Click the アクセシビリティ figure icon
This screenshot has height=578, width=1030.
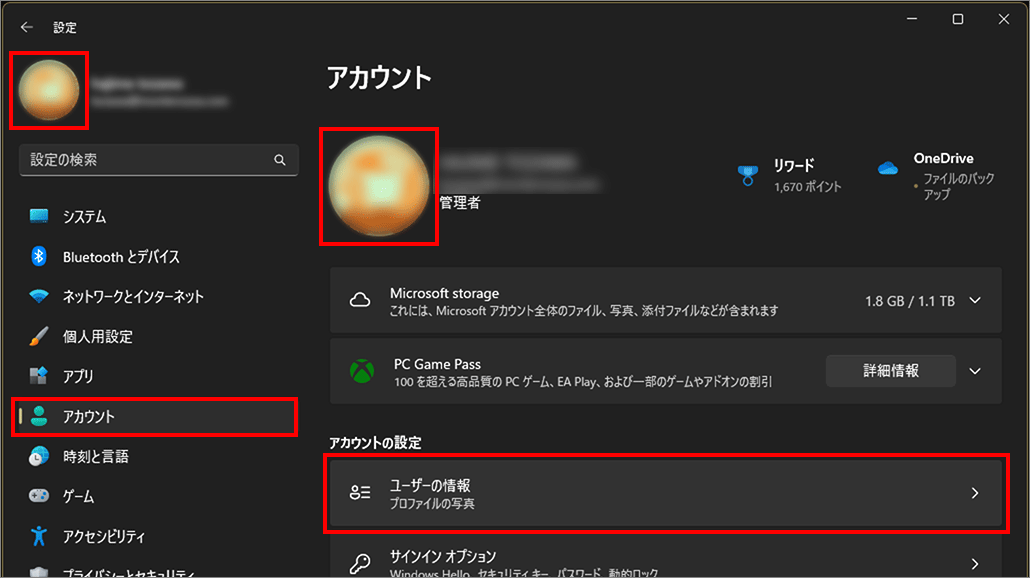click(39, 536)
